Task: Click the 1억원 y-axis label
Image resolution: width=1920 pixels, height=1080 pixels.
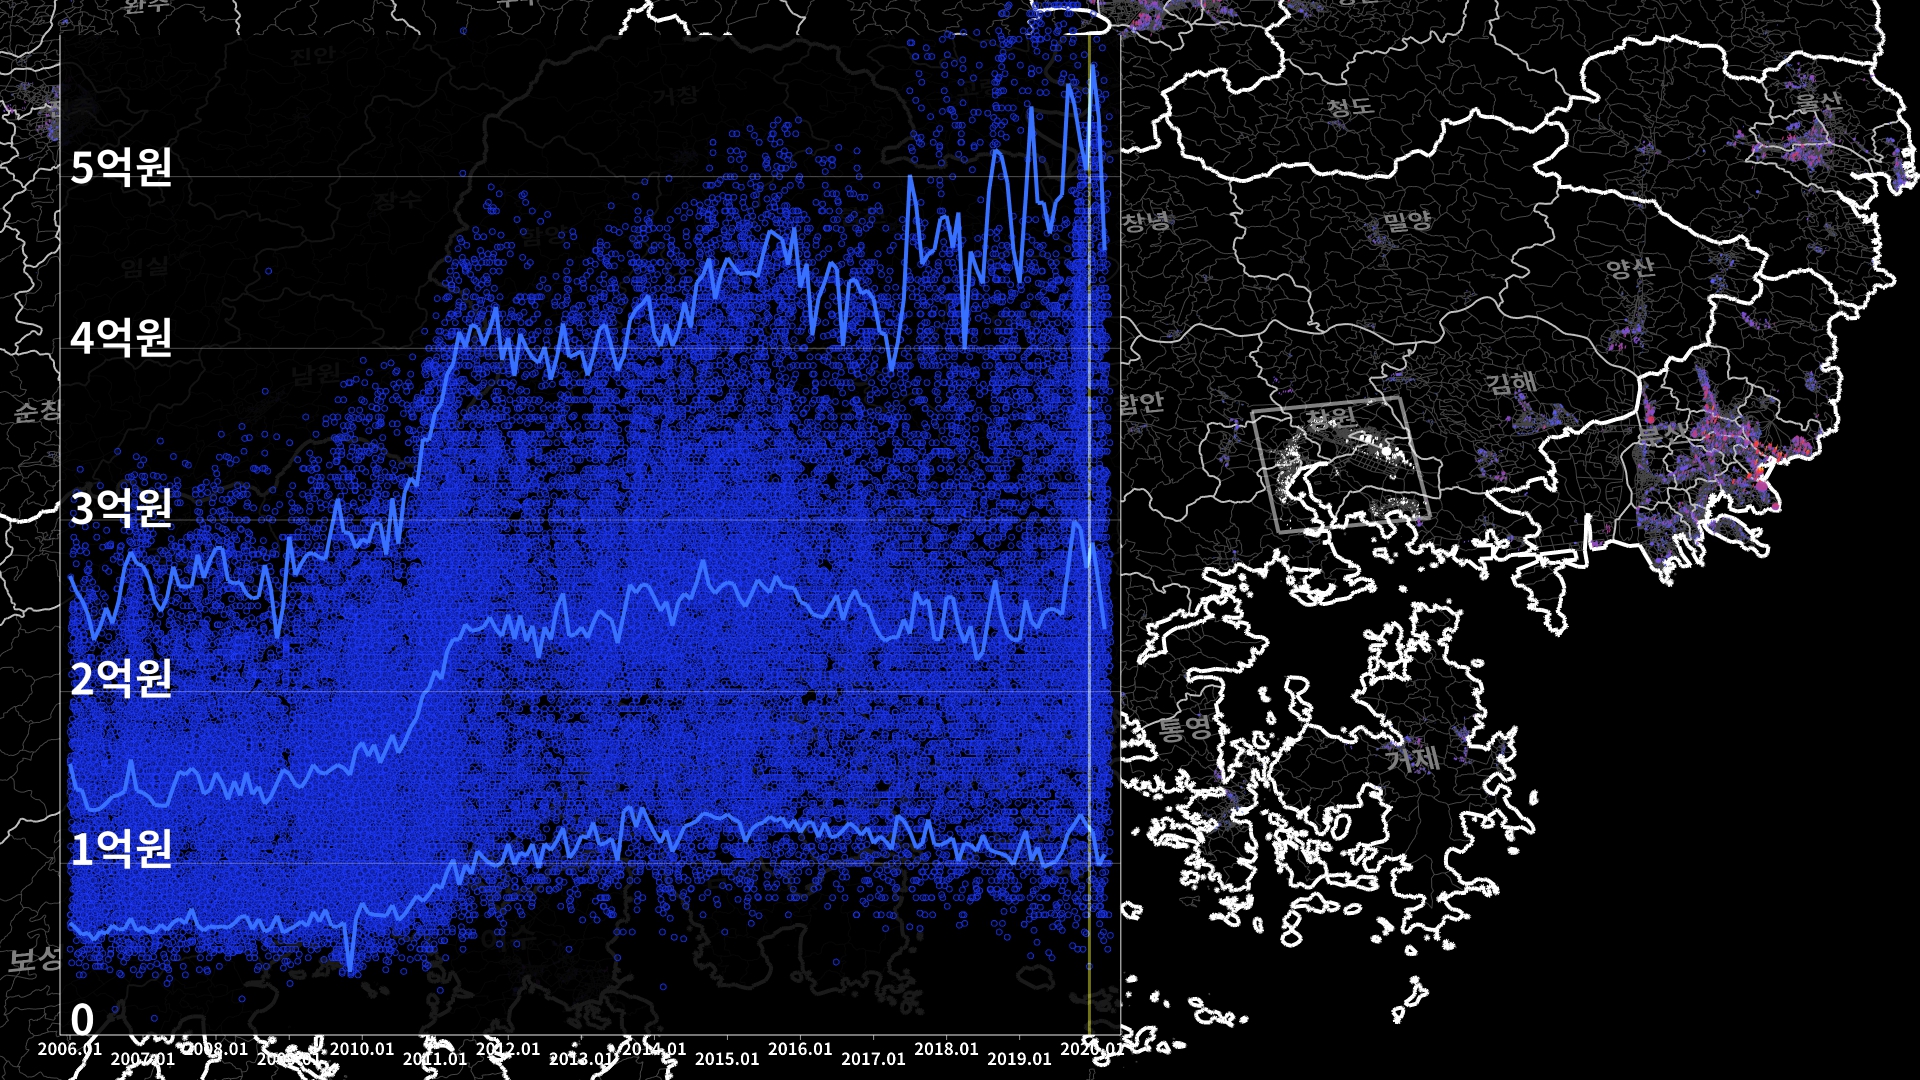Action: coord(121,848)
